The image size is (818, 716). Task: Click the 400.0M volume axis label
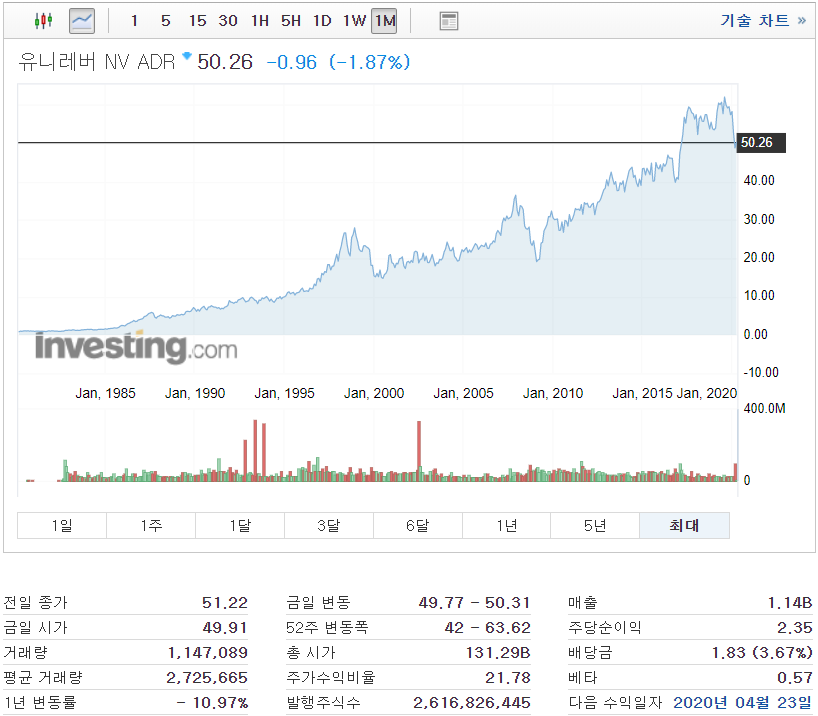coord(764,408)
